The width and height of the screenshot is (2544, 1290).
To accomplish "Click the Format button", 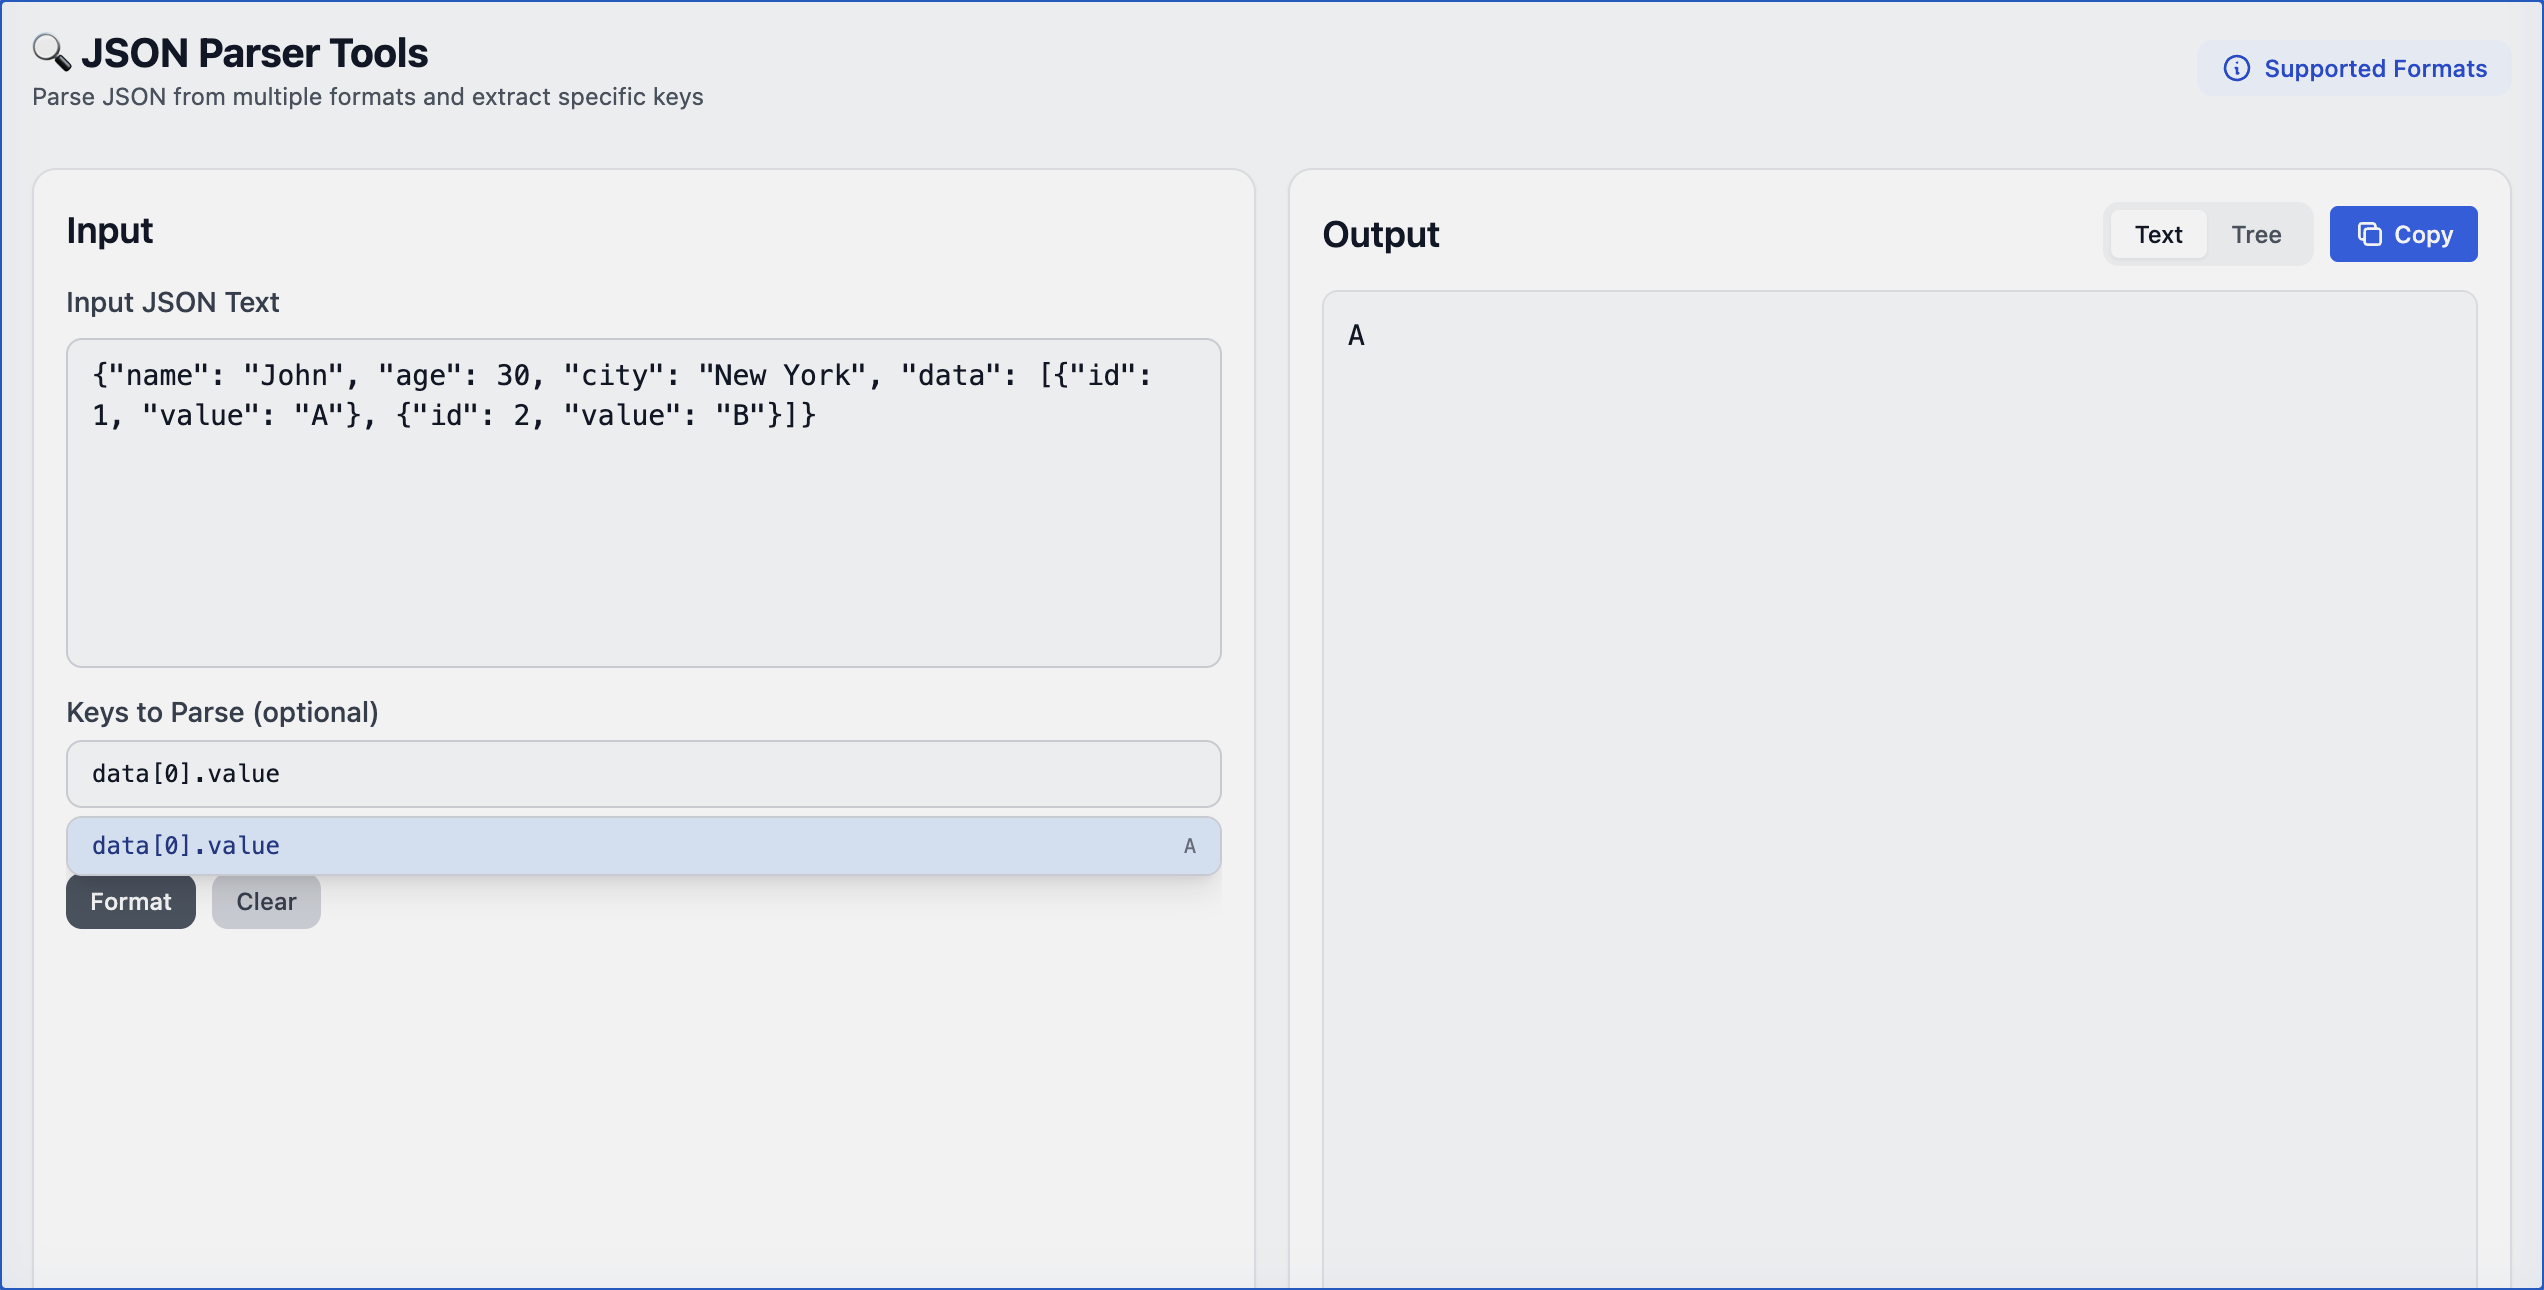I will [129, 901].
